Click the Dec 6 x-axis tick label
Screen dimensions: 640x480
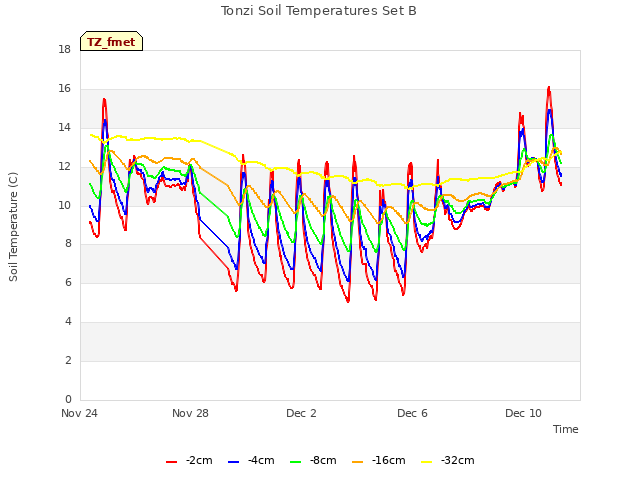pos(412,413)
